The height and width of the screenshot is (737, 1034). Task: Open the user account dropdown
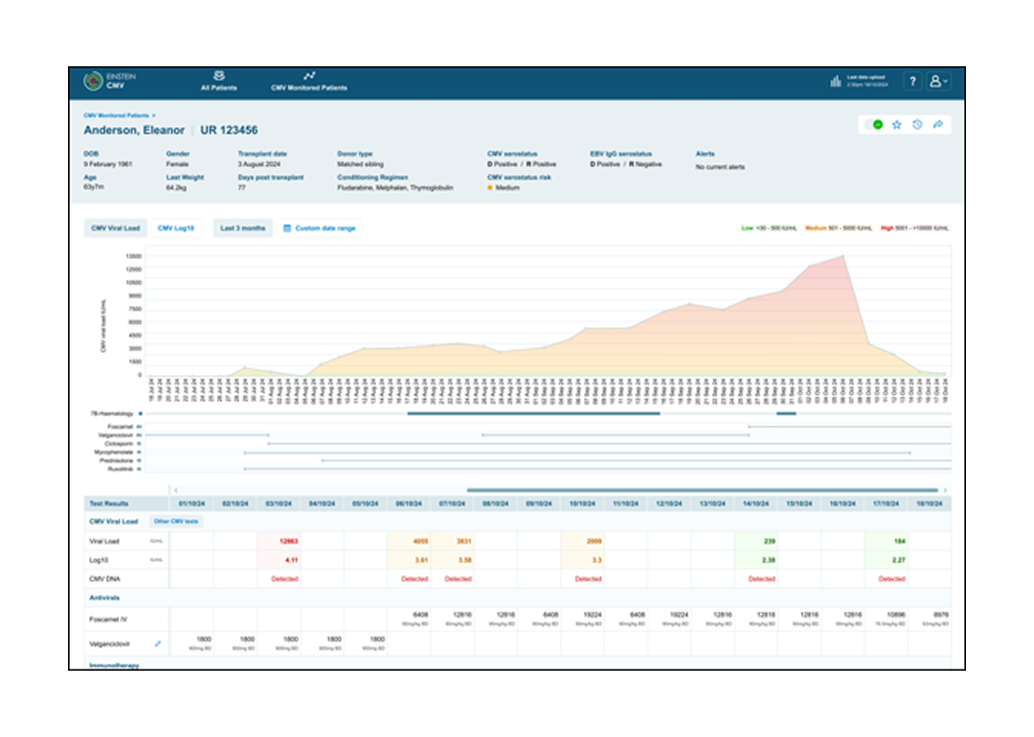click(x=938, y=81)
